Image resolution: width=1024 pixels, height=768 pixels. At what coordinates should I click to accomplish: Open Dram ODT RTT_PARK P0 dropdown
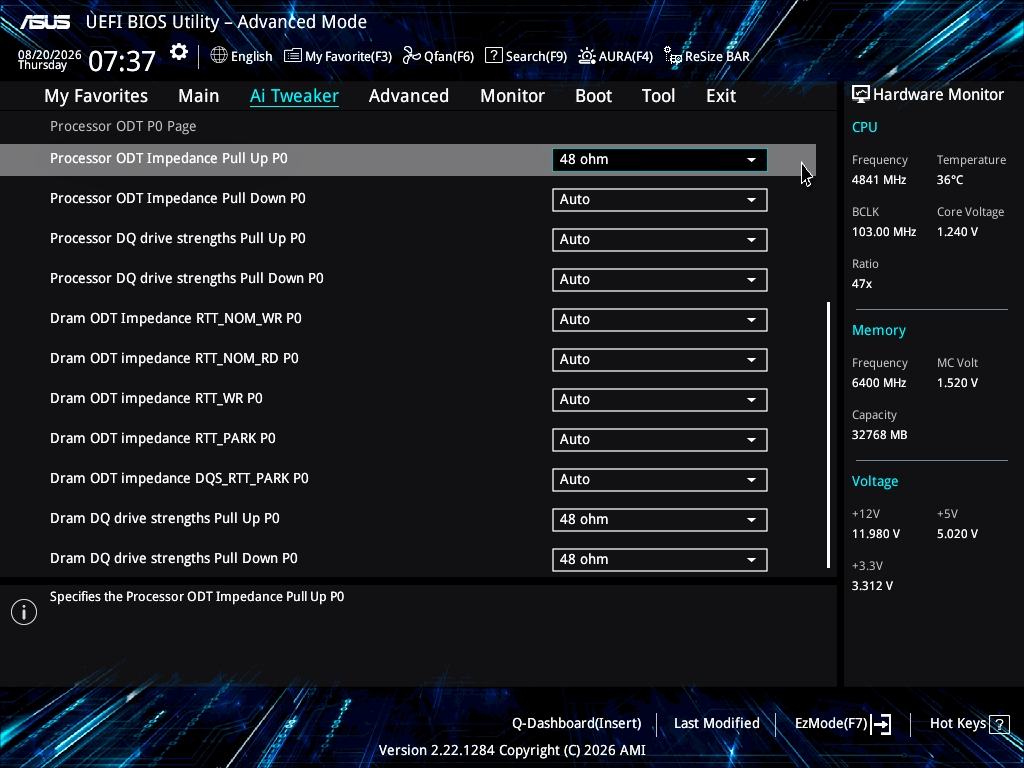660,440
